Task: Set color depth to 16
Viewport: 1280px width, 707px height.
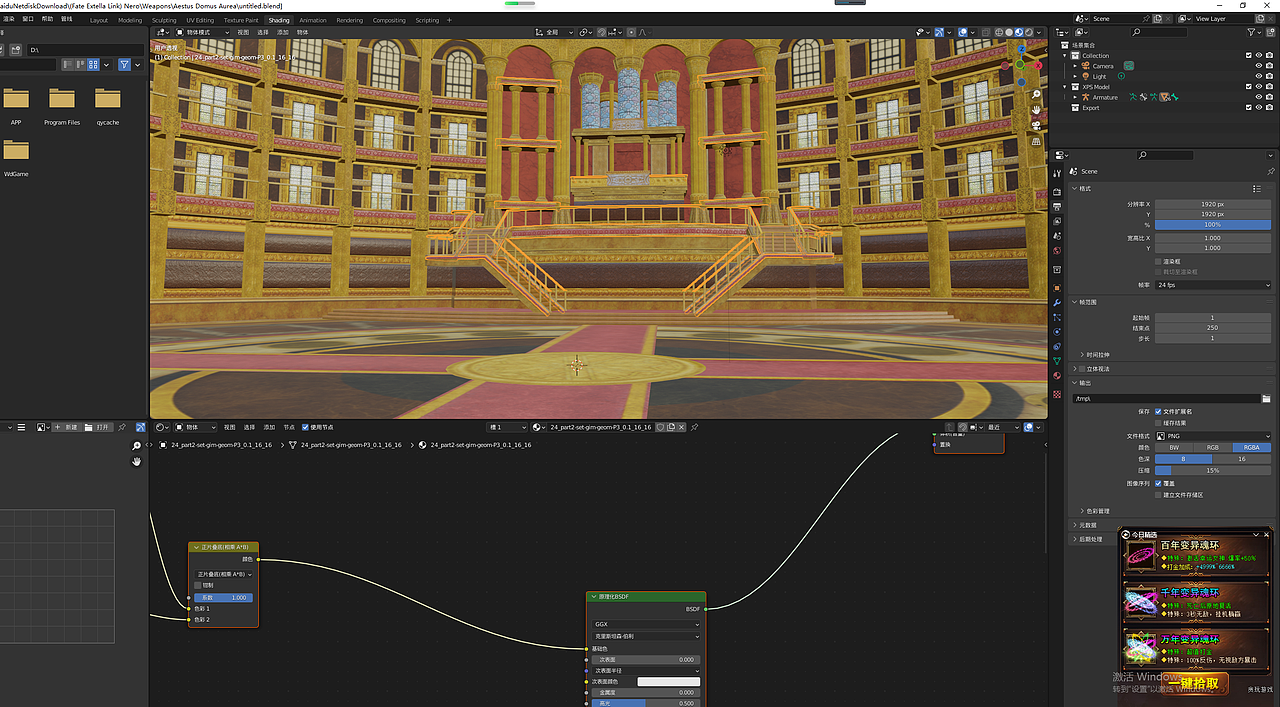Action: click(x=1242, y=459)
